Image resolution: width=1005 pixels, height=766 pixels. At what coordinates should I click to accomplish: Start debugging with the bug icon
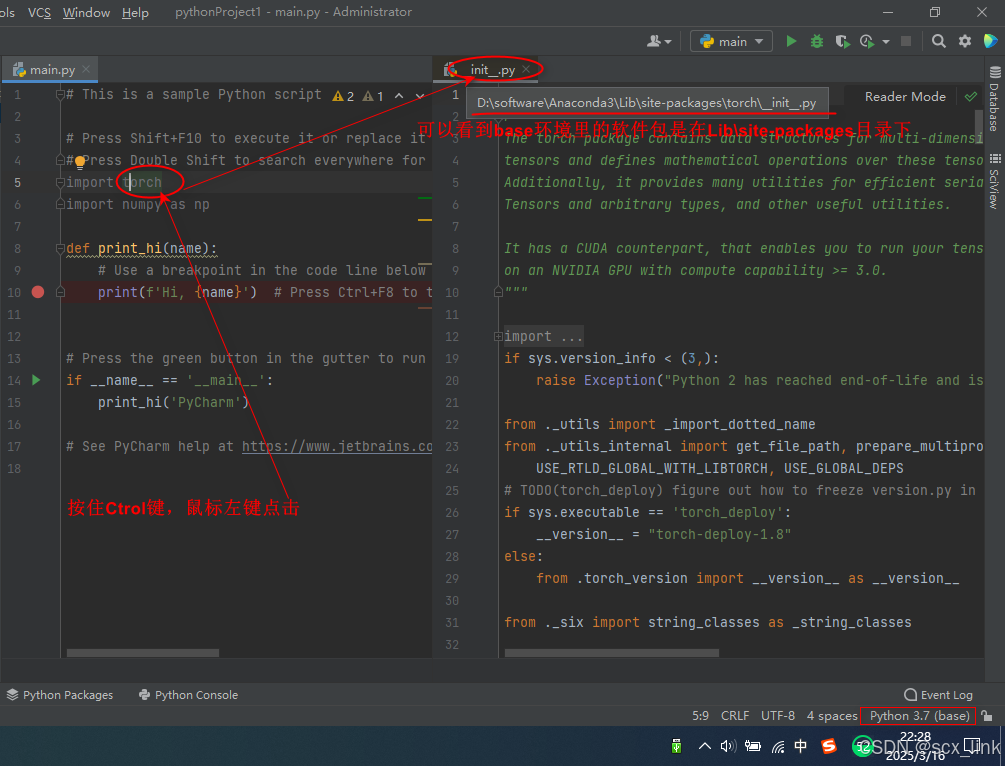click(x=817, y=42)
